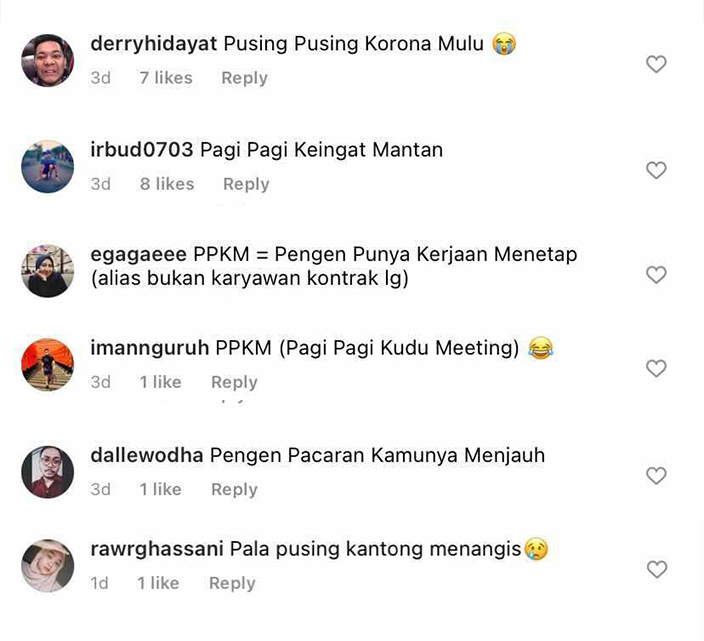Tap the heart beside rawrghassani's comment

[656, 570]
